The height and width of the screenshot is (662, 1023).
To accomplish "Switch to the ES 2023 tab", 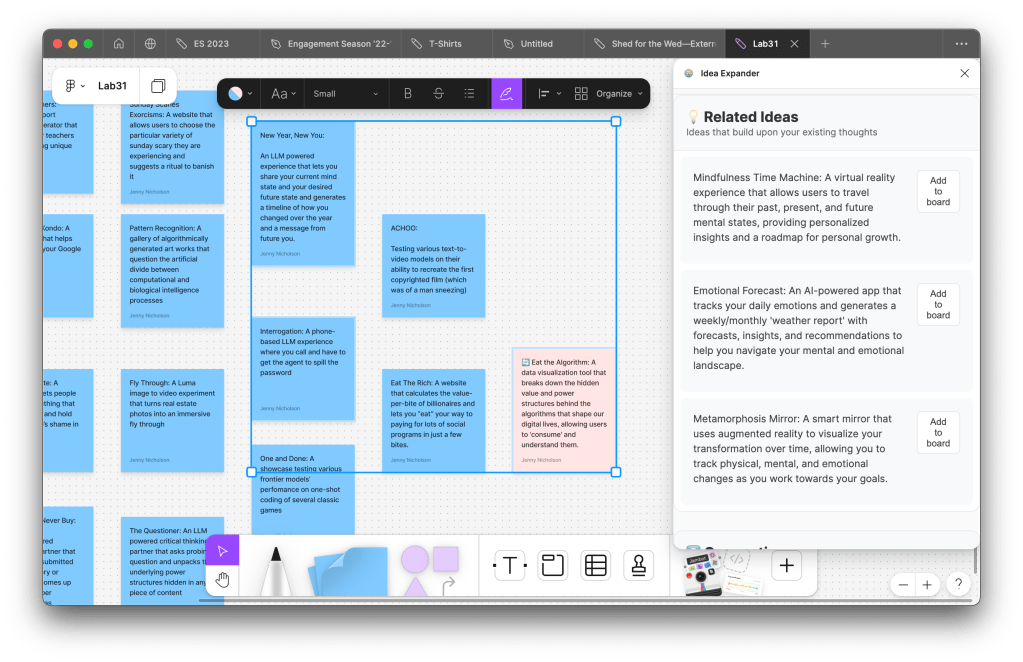I will tap(203, 44).
